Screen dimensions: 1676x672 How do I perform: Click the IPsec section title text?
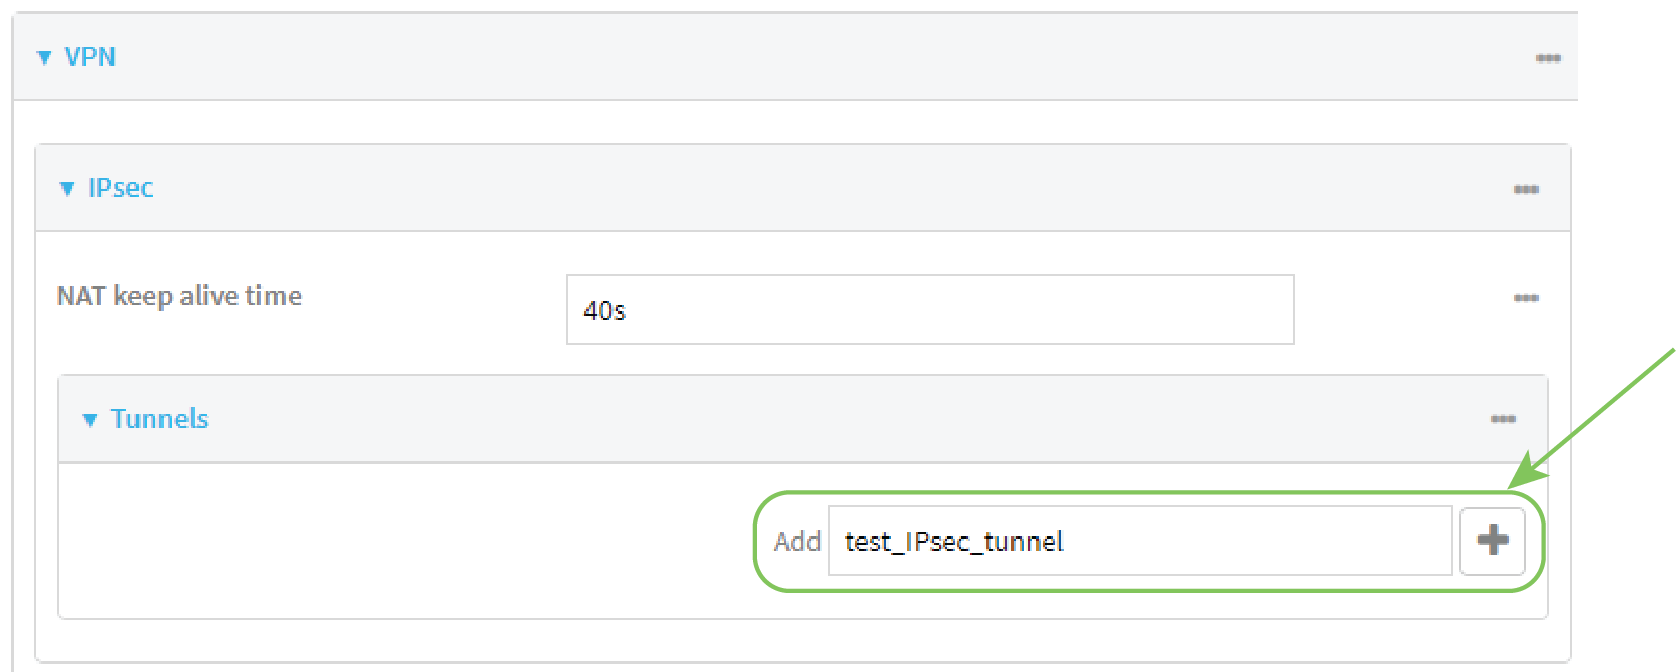pyautogui.click(x=119, y=188)
